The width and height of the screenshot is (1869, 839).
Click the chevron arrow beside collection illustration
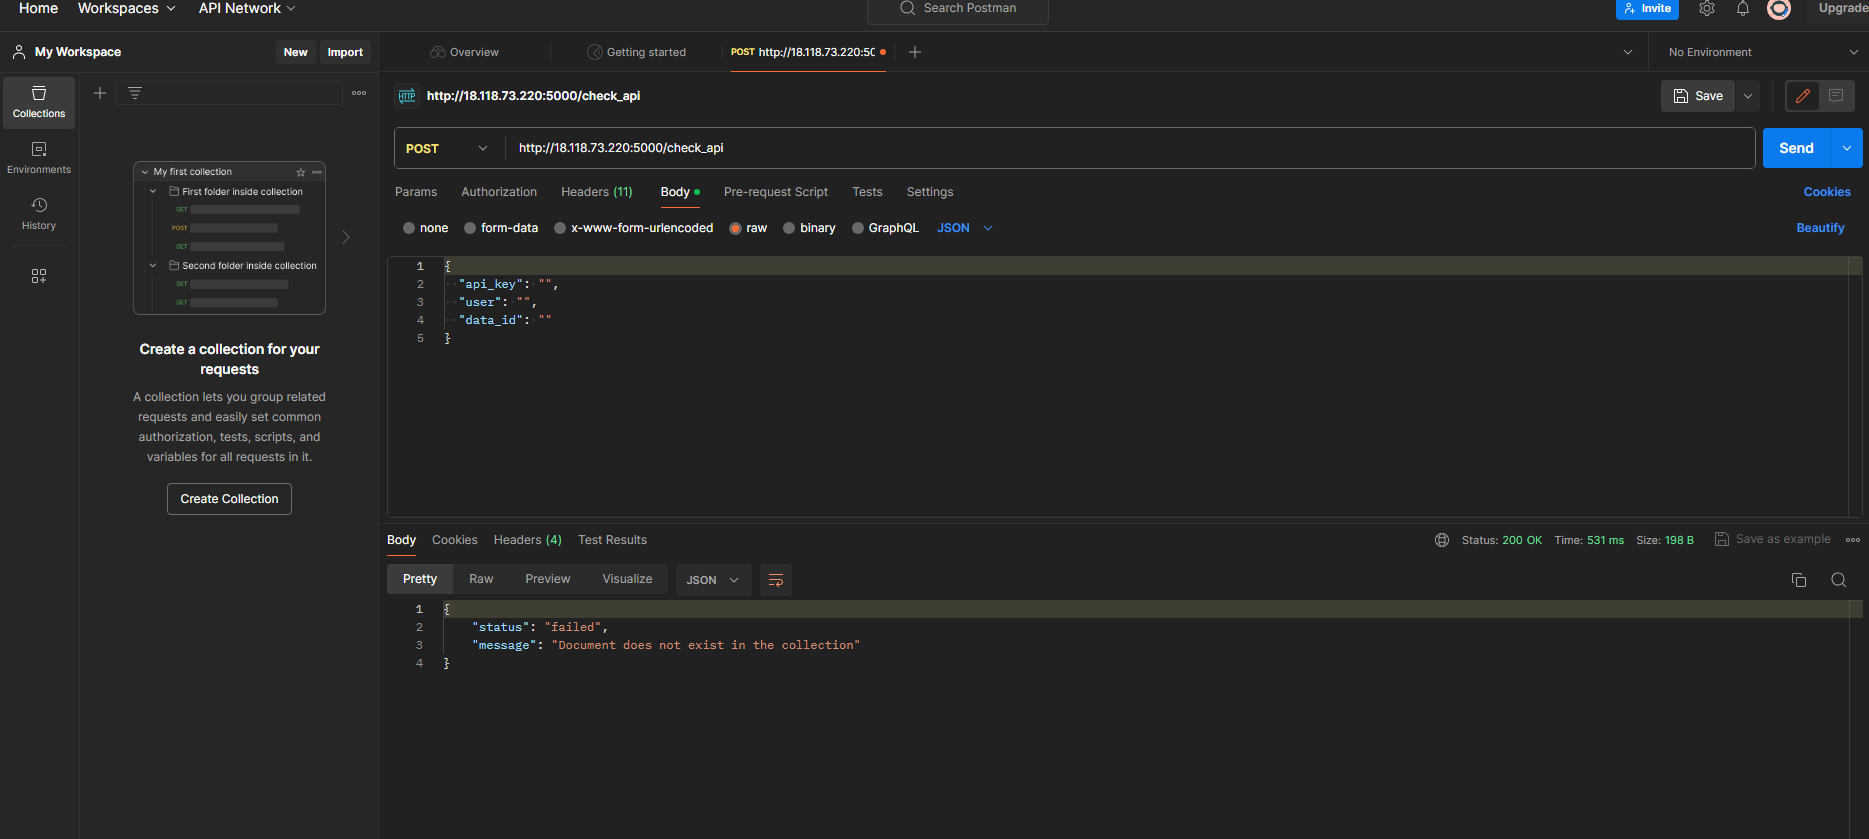[x=346, y=237]
